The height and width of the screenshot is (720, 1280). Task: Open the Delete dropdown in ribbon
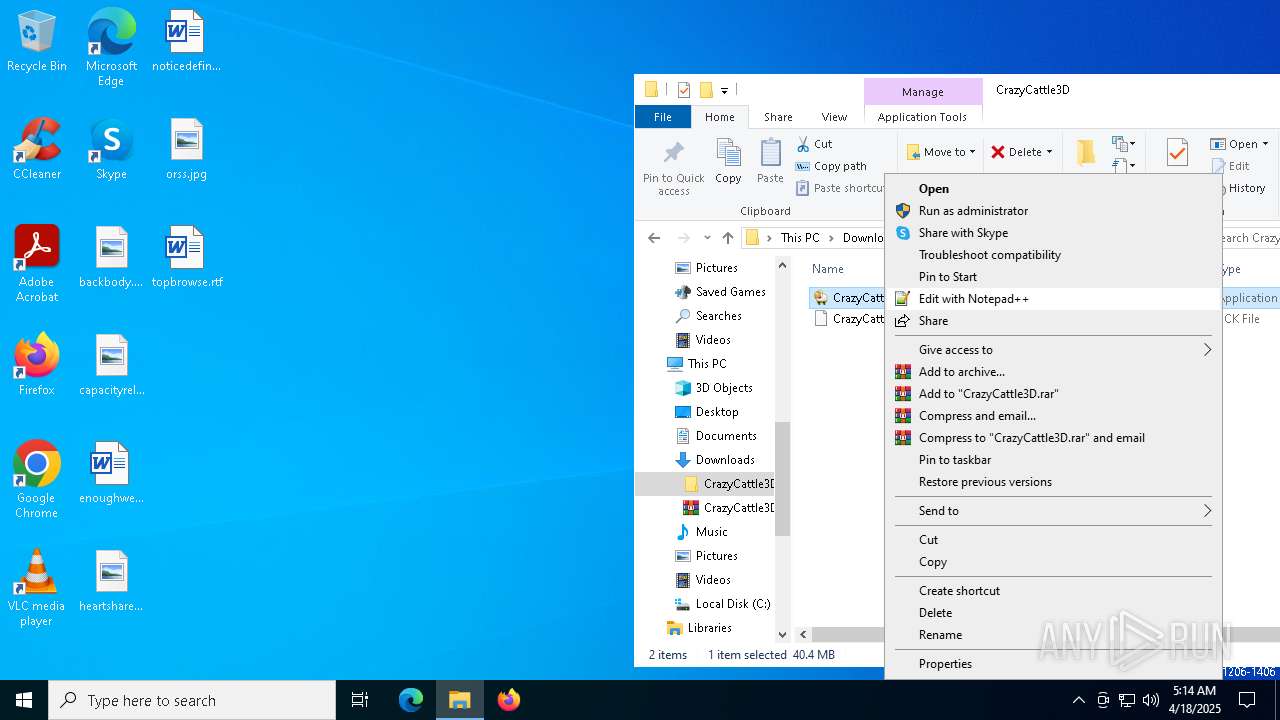tap(1021, 152)
